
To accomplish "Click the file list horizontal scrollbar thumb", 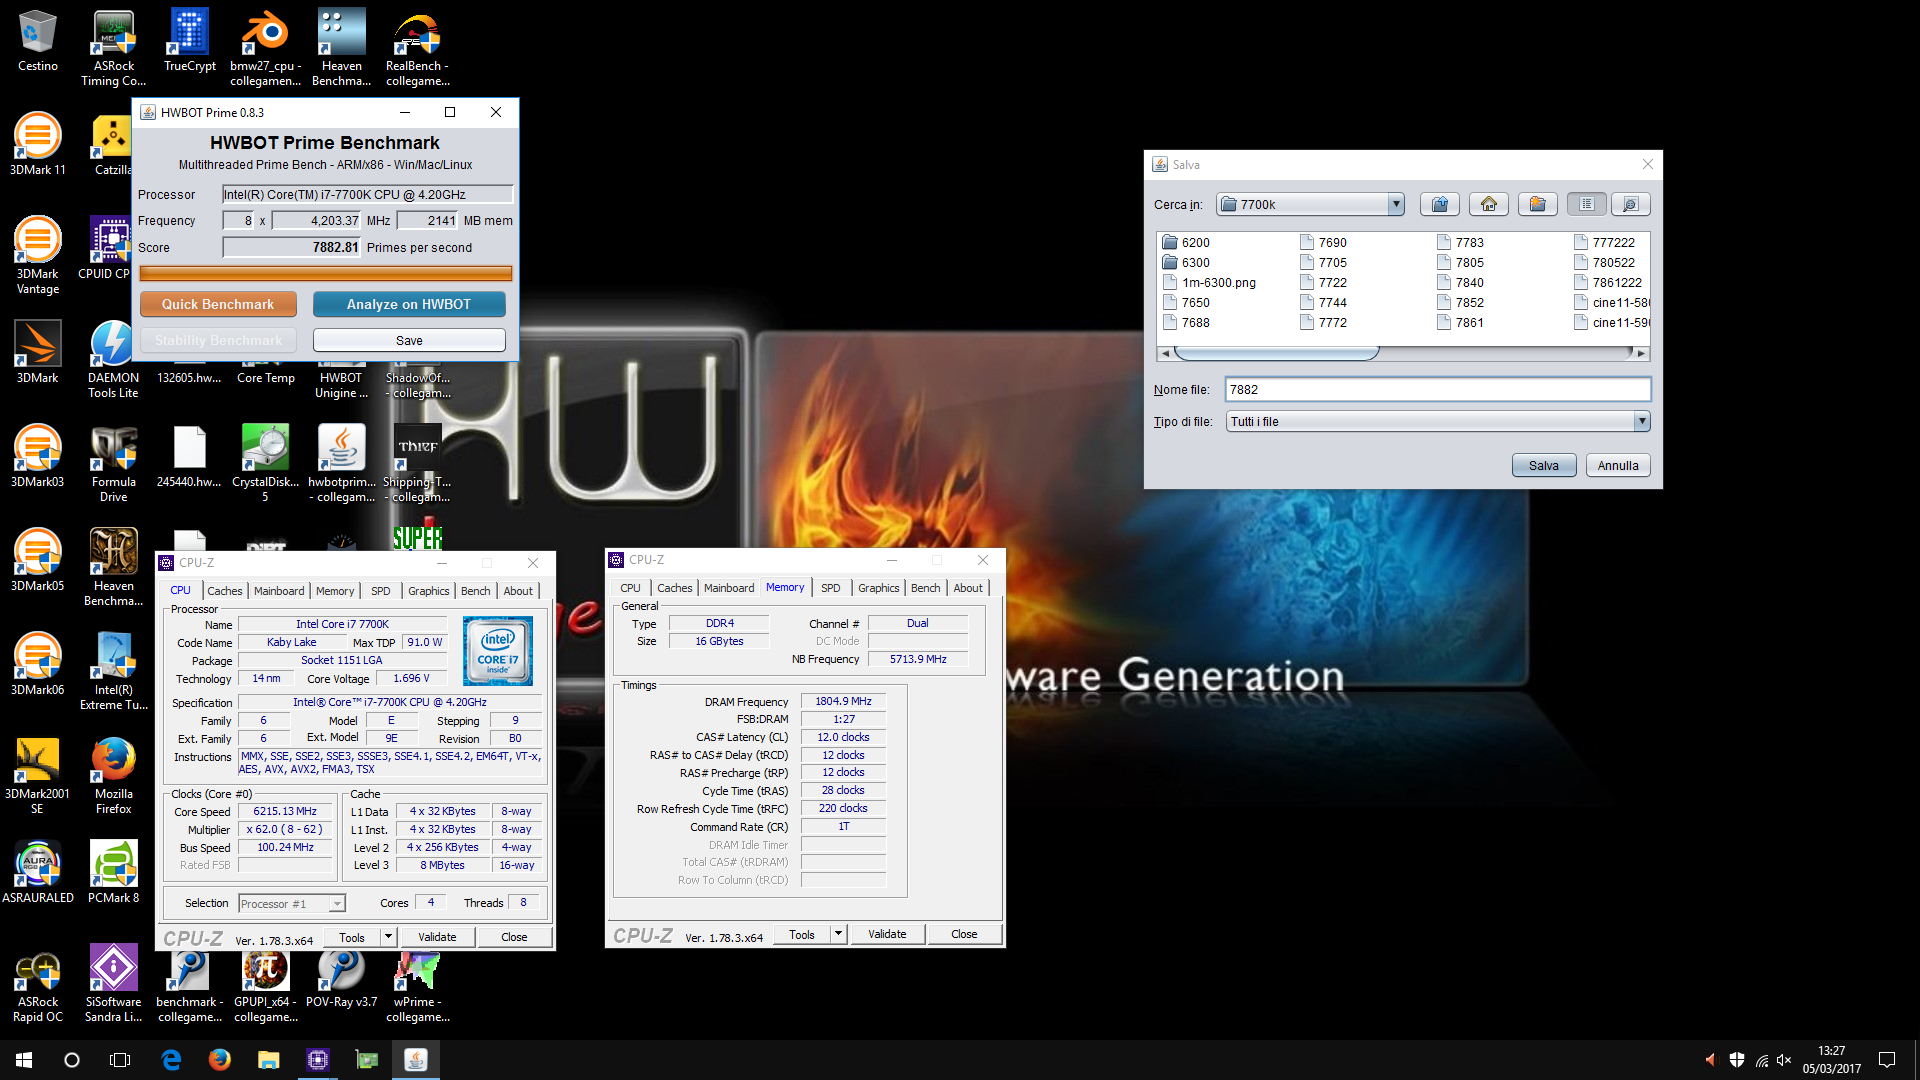I will (x=1276, y=352).
